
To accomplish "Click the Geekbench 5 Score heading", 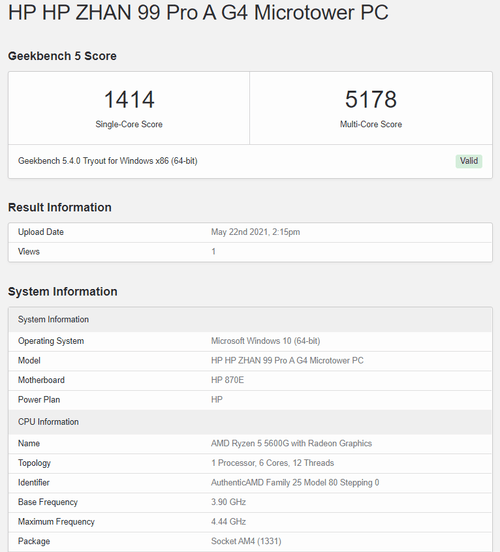I will (x=62, y=56).
